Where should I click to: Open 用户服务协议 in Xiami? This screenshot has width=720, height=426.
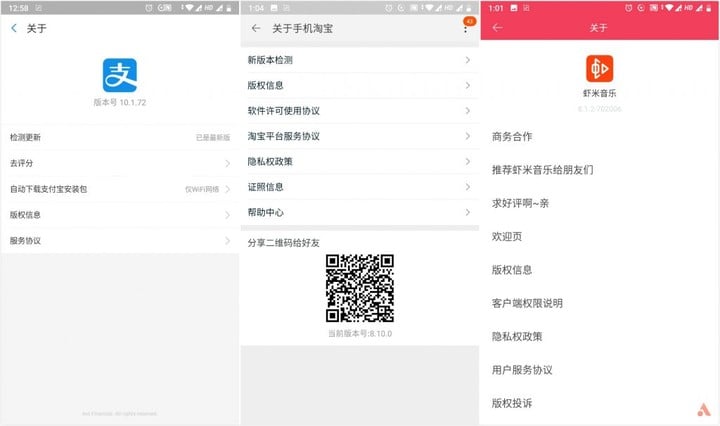(x=522, y=370)
